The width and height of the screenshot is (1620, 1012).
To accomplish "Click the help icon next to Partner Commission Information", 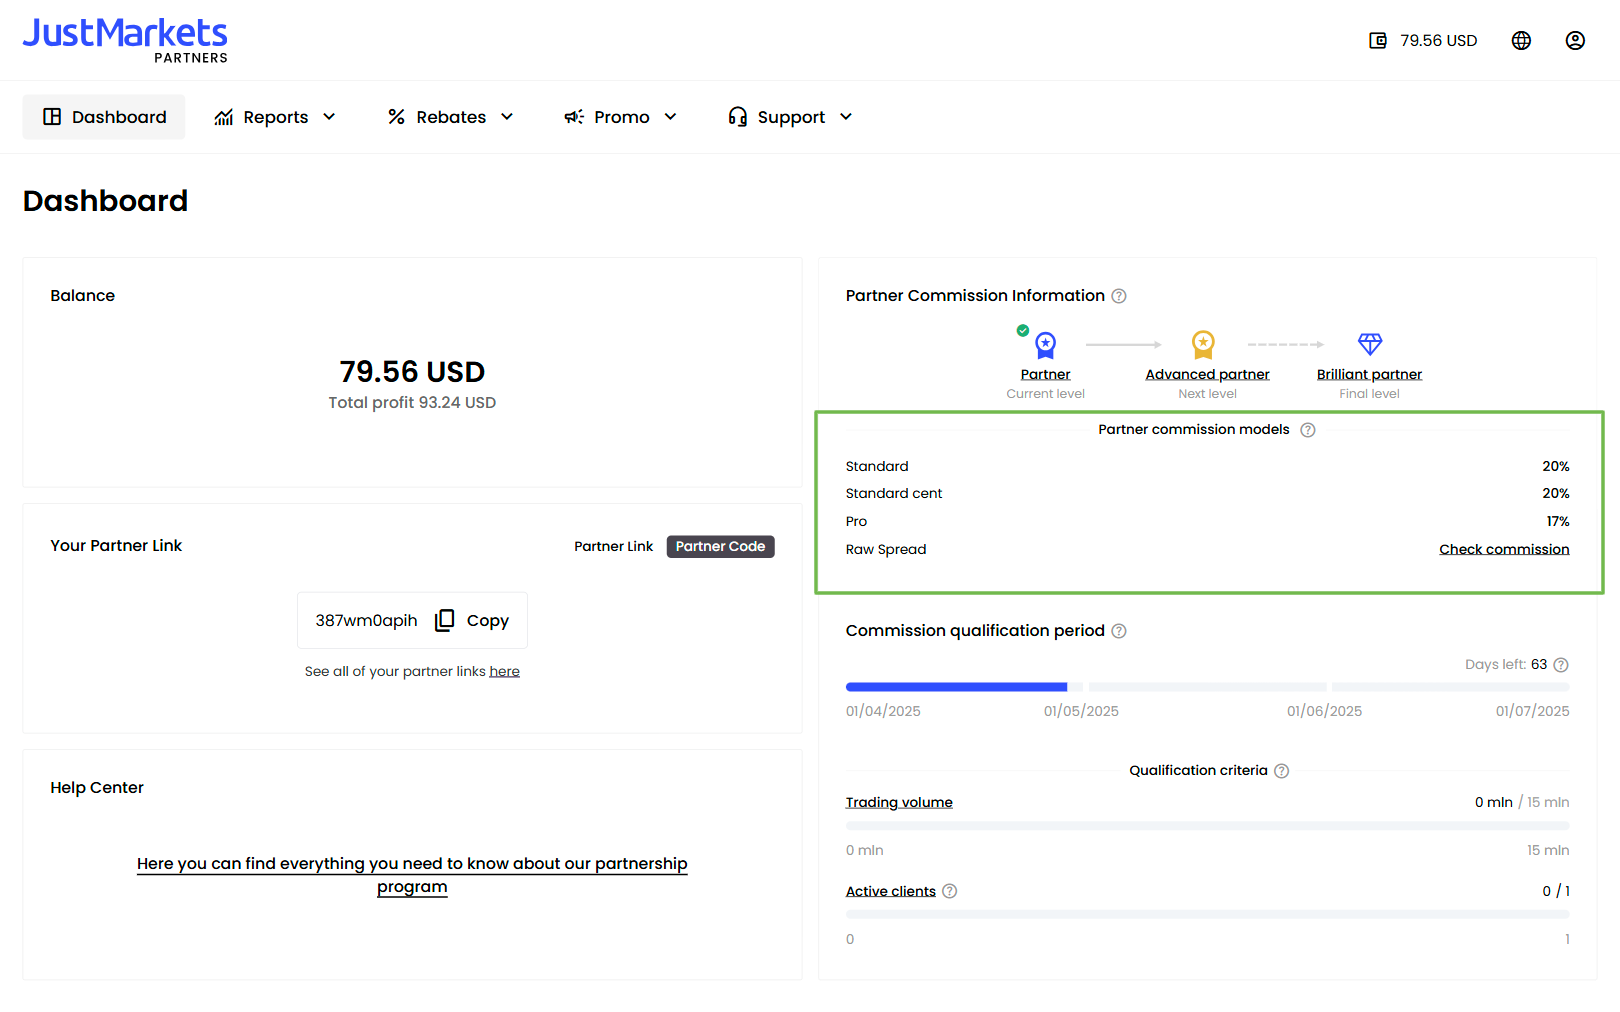I will [x=1119, y=296].
